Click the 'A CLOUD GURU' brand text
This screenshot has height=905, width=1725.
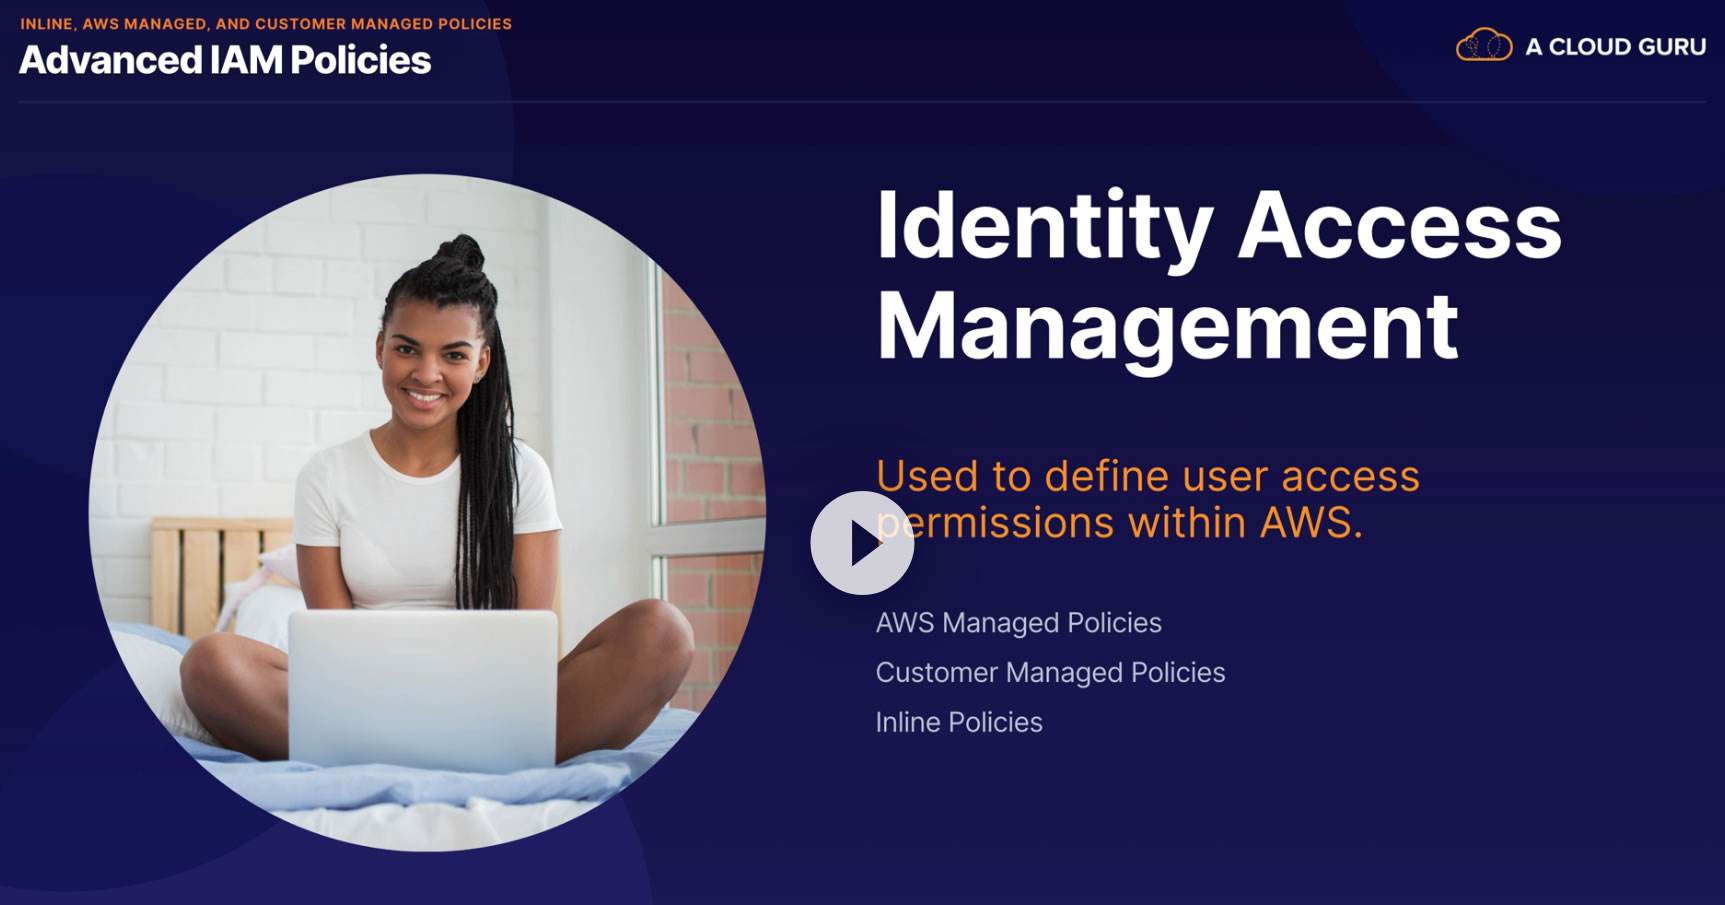click(1615, 47)
